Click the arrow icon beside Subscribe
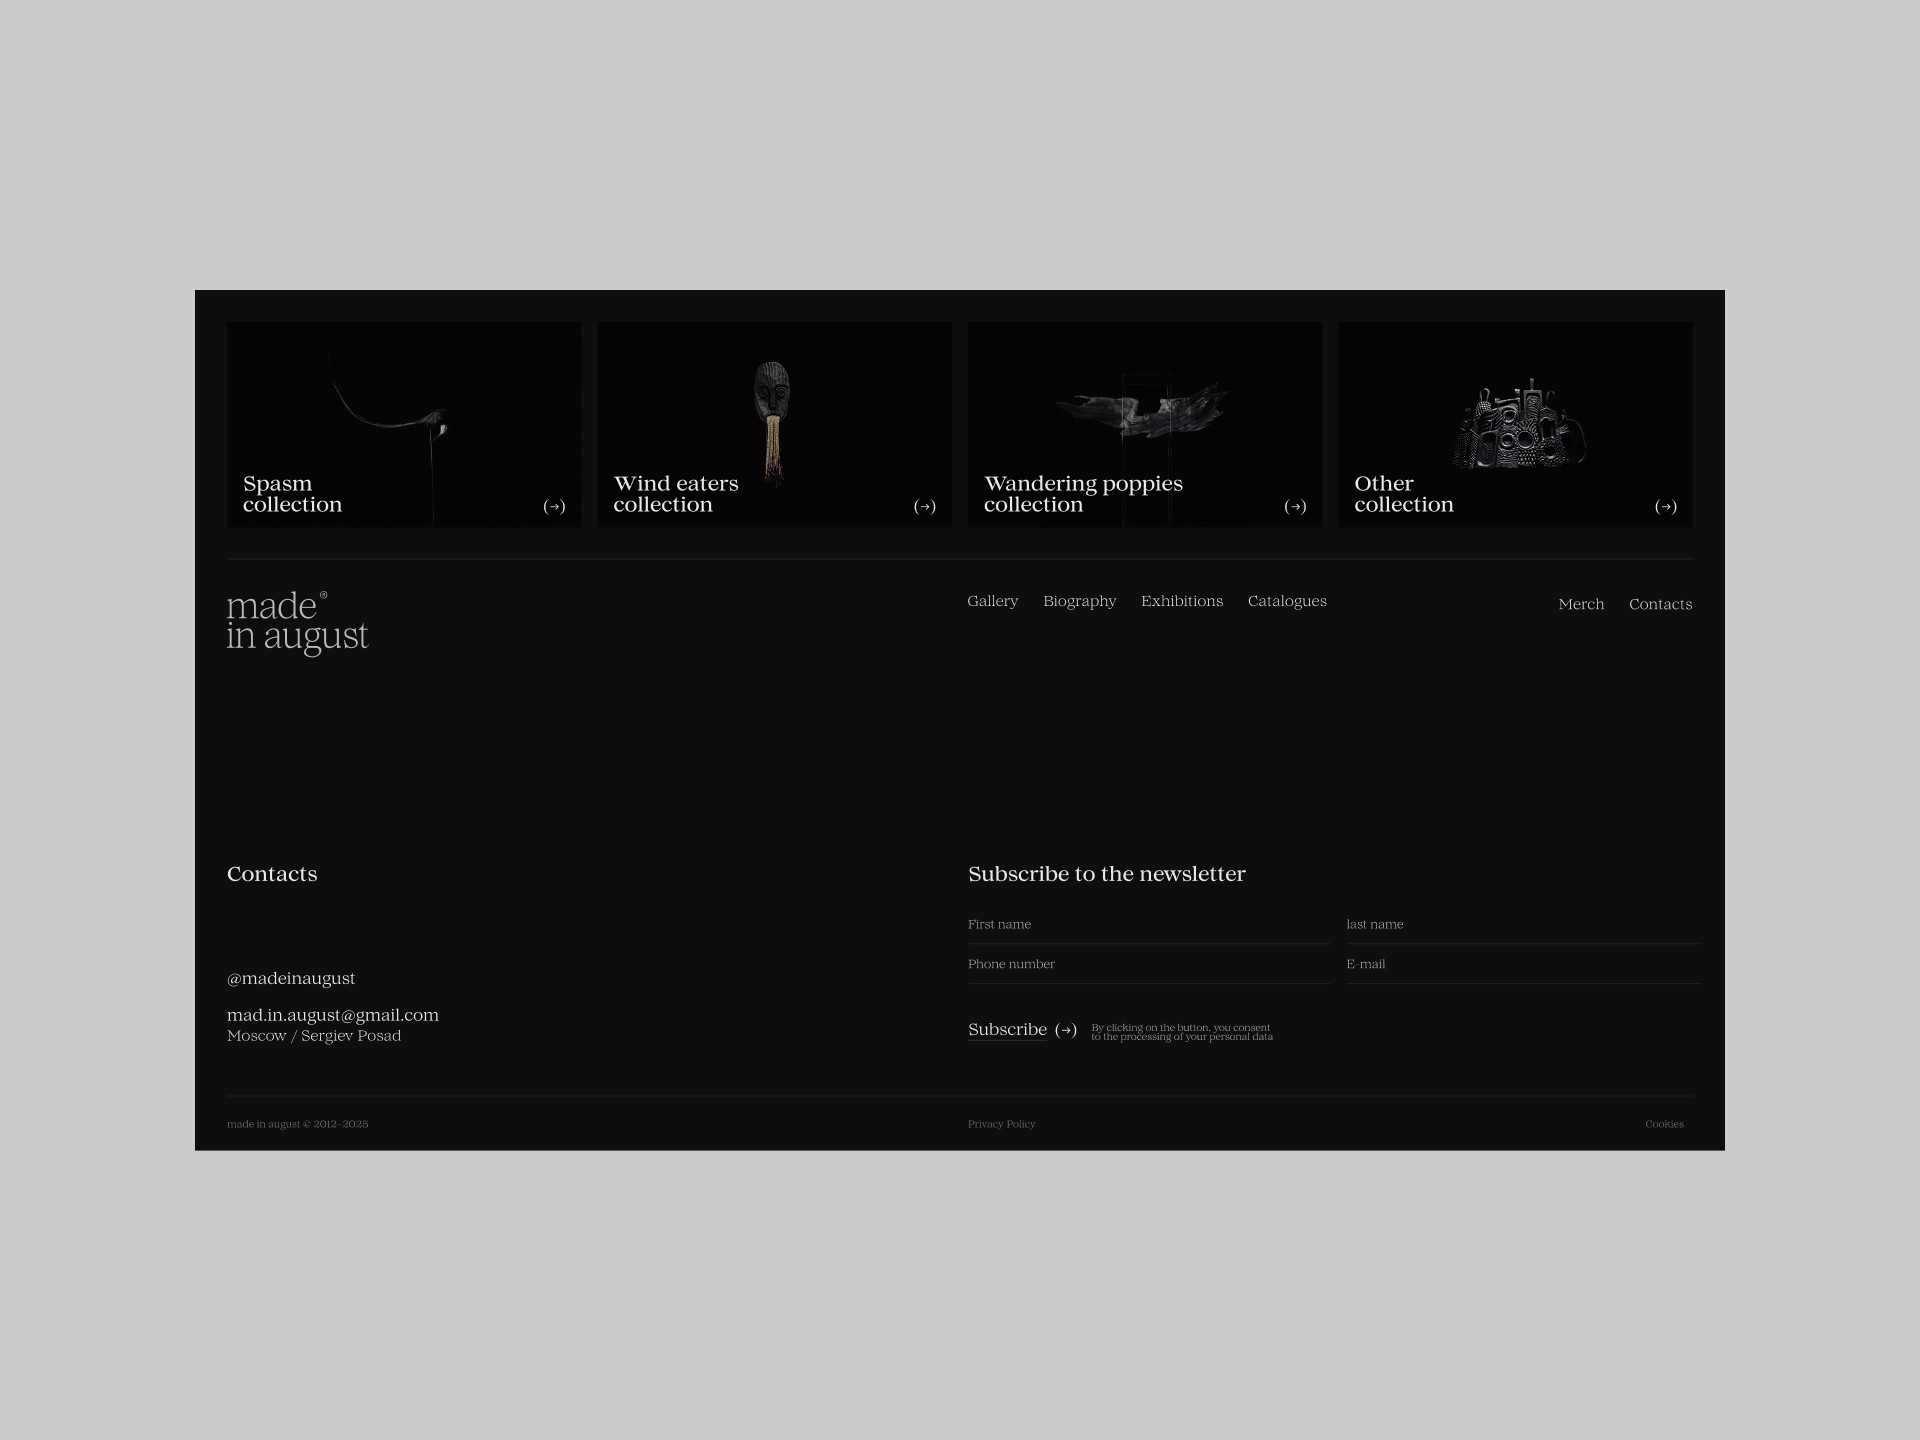1920x1440 pixels. 1066,1030
